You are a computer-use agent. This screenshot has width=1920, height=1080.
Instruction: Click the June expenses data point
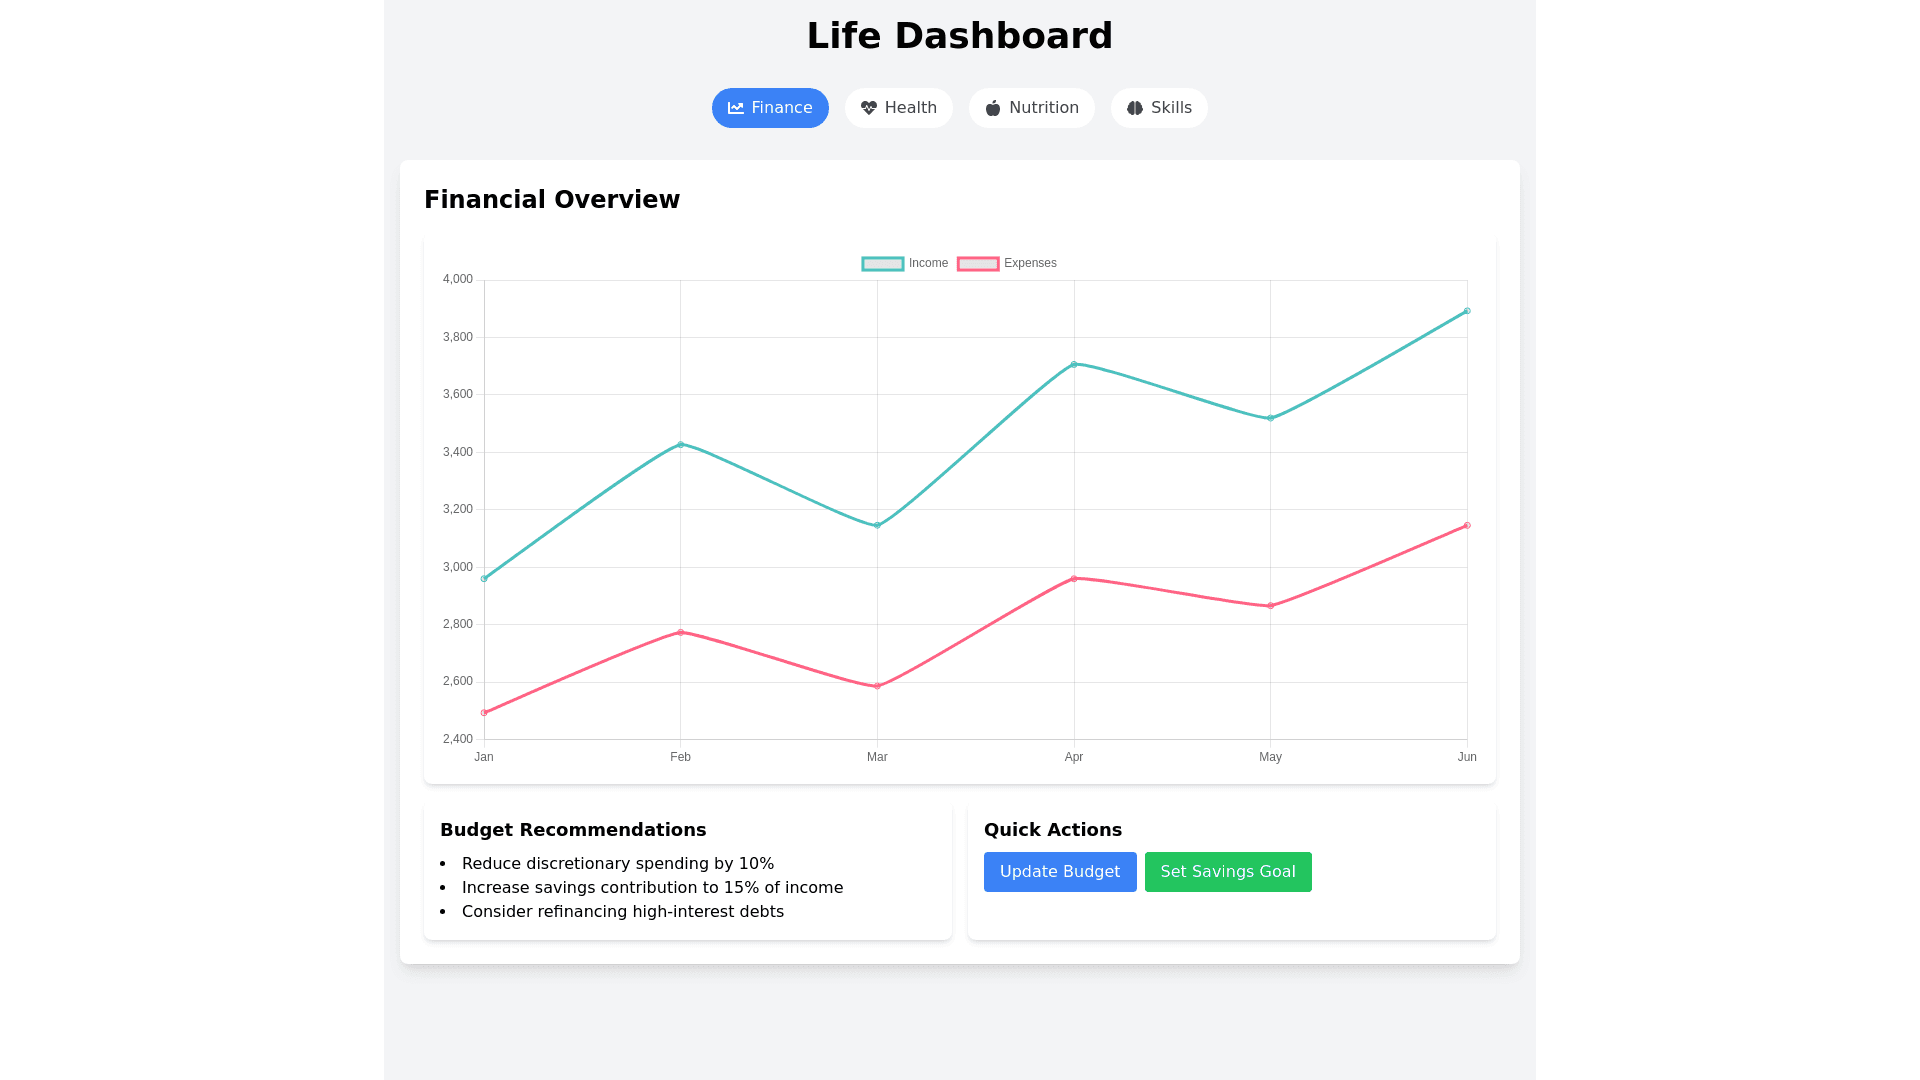pos(1467,526)
